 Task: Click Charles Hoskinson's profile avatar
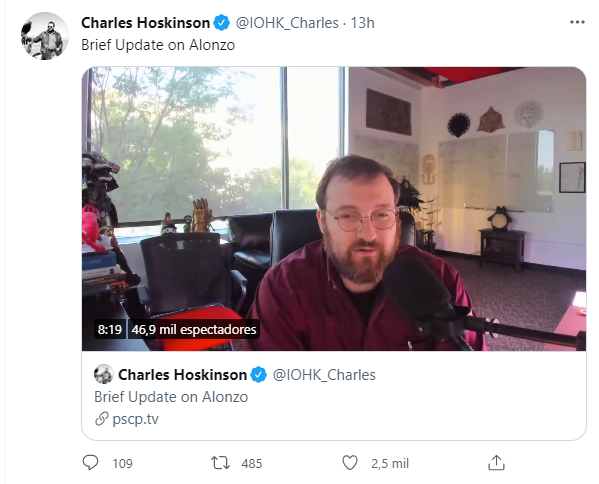click(x=45, y=36)
